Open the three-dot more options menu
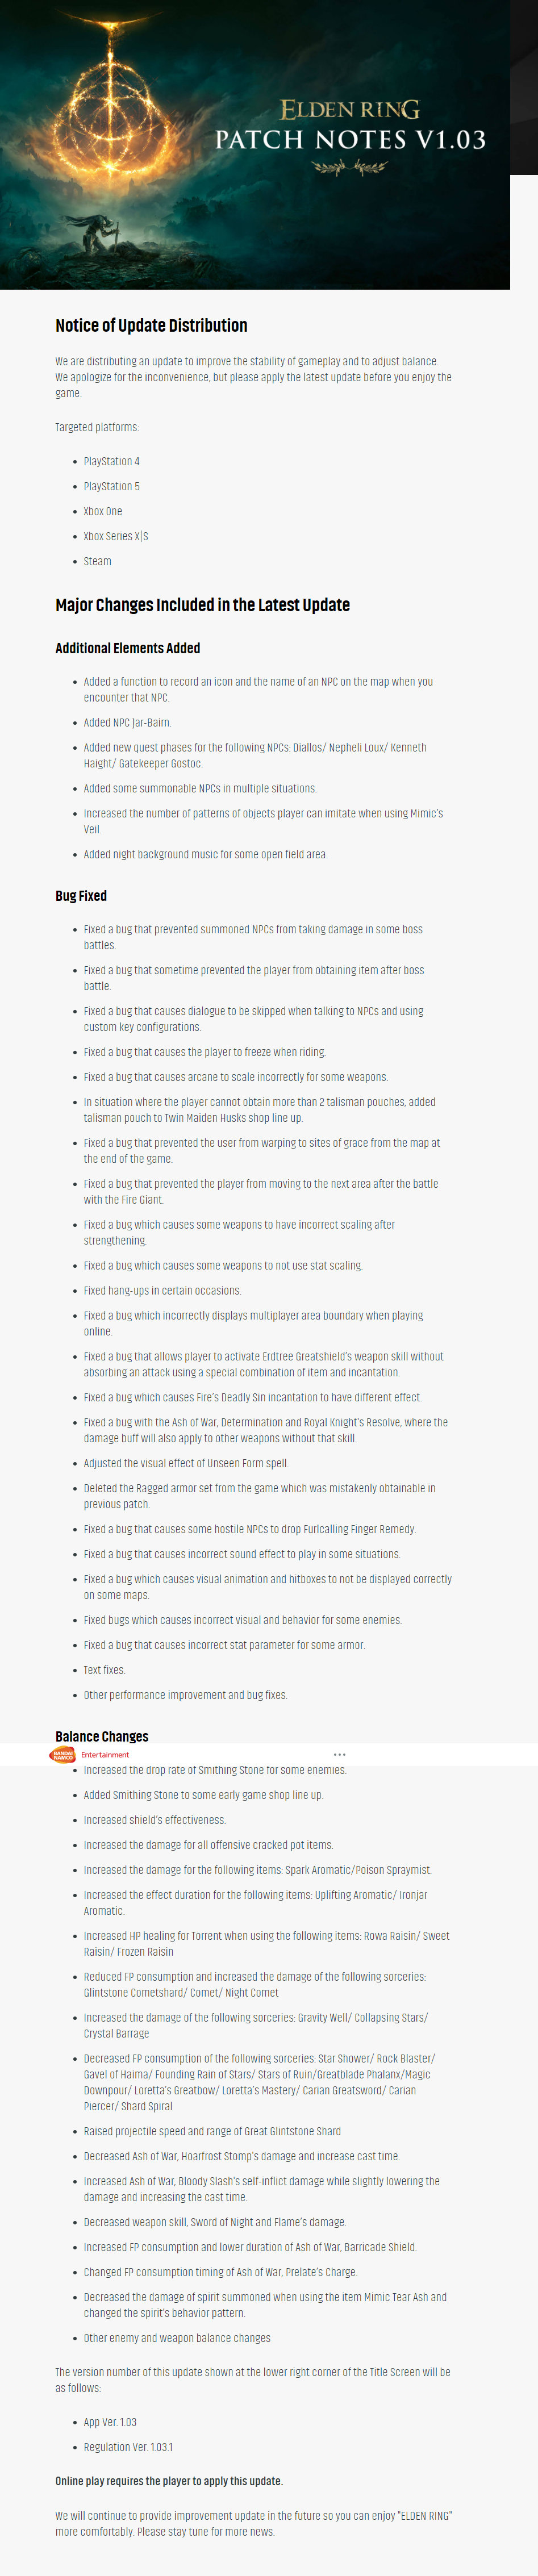 (x=340, y=1754)
